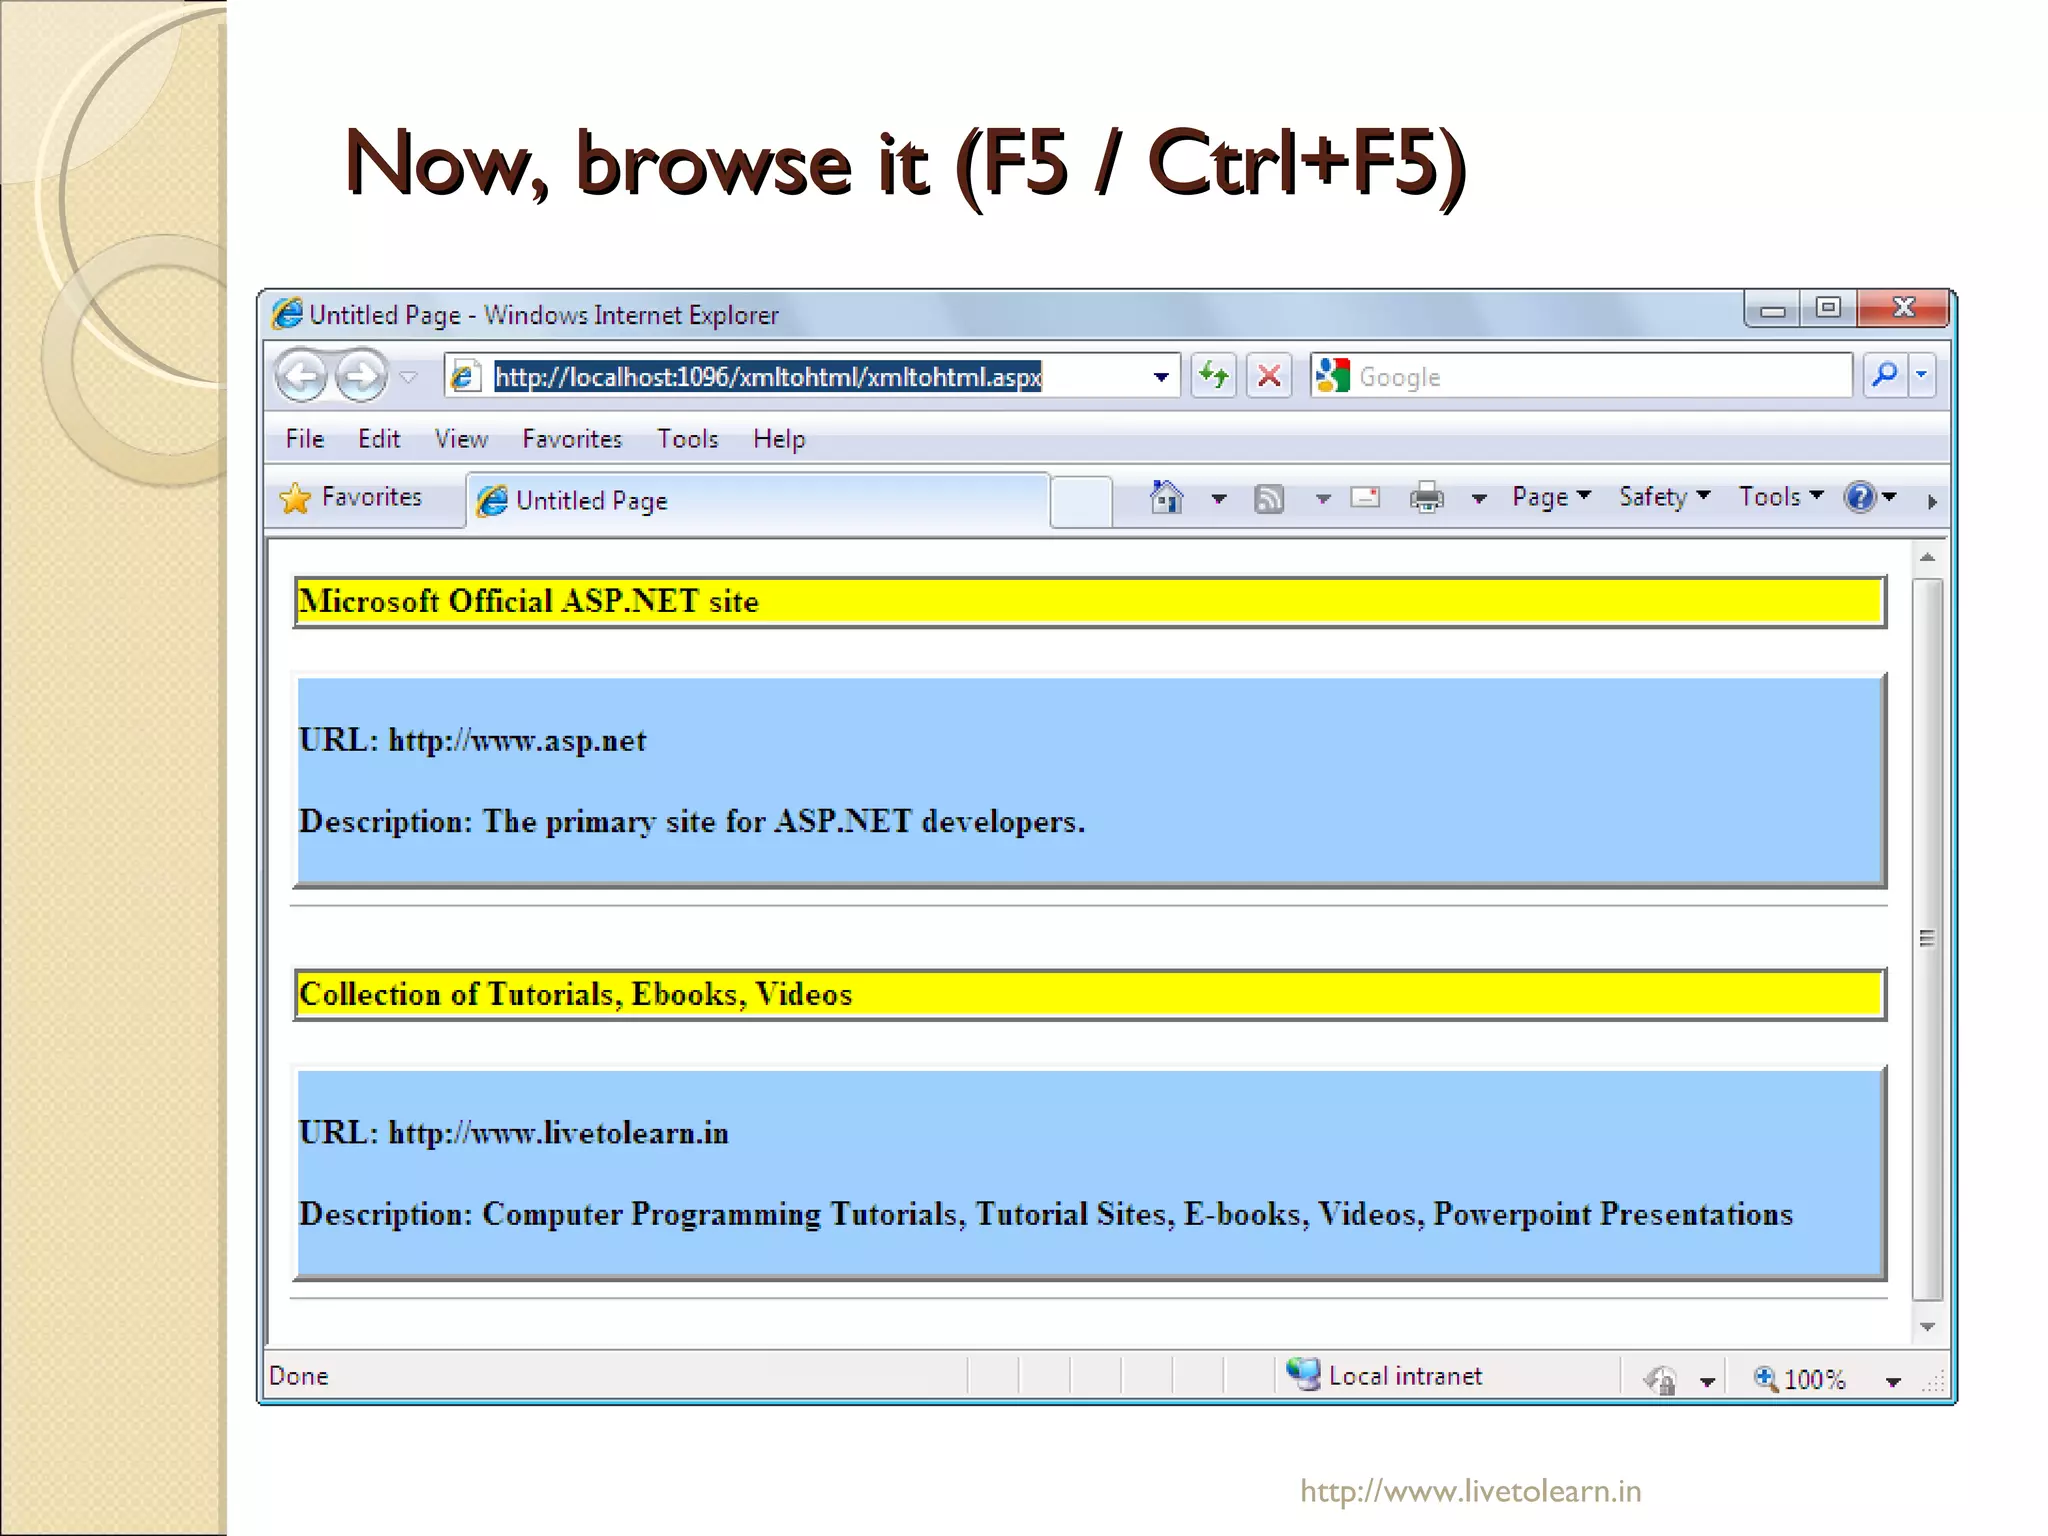Click the Forward navigation button
This screenshot has height=1536, width=2048.
point(361,376)
